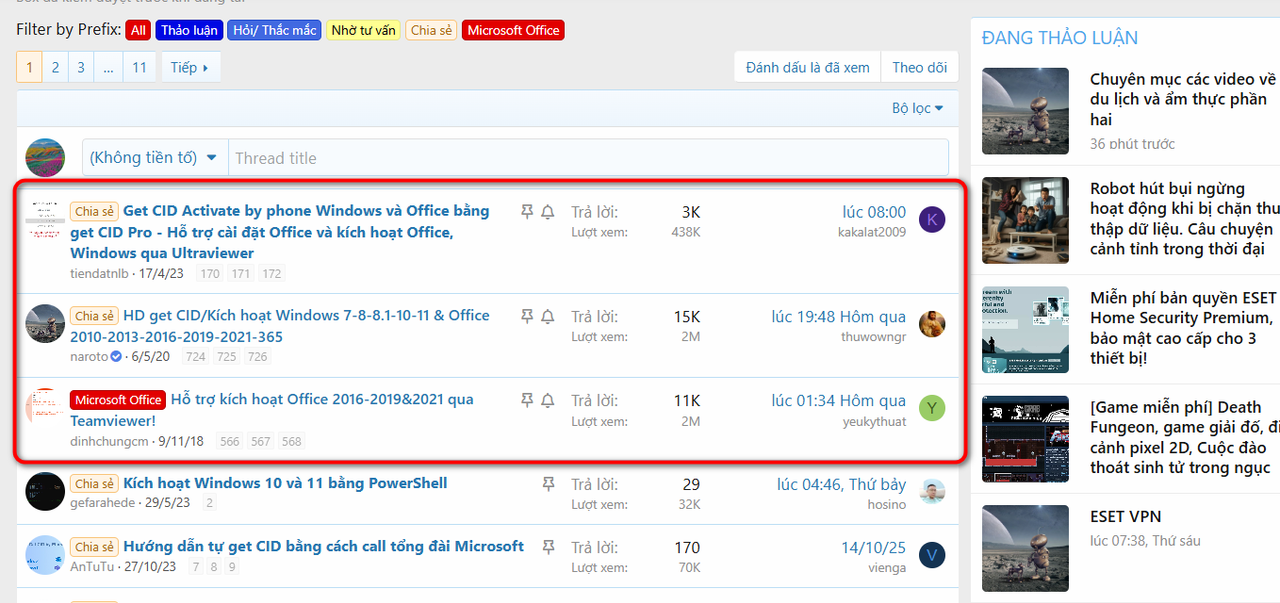Go to page 2 of gefarahede's thread
The image size is (1280, 603).
click(209, 504)
